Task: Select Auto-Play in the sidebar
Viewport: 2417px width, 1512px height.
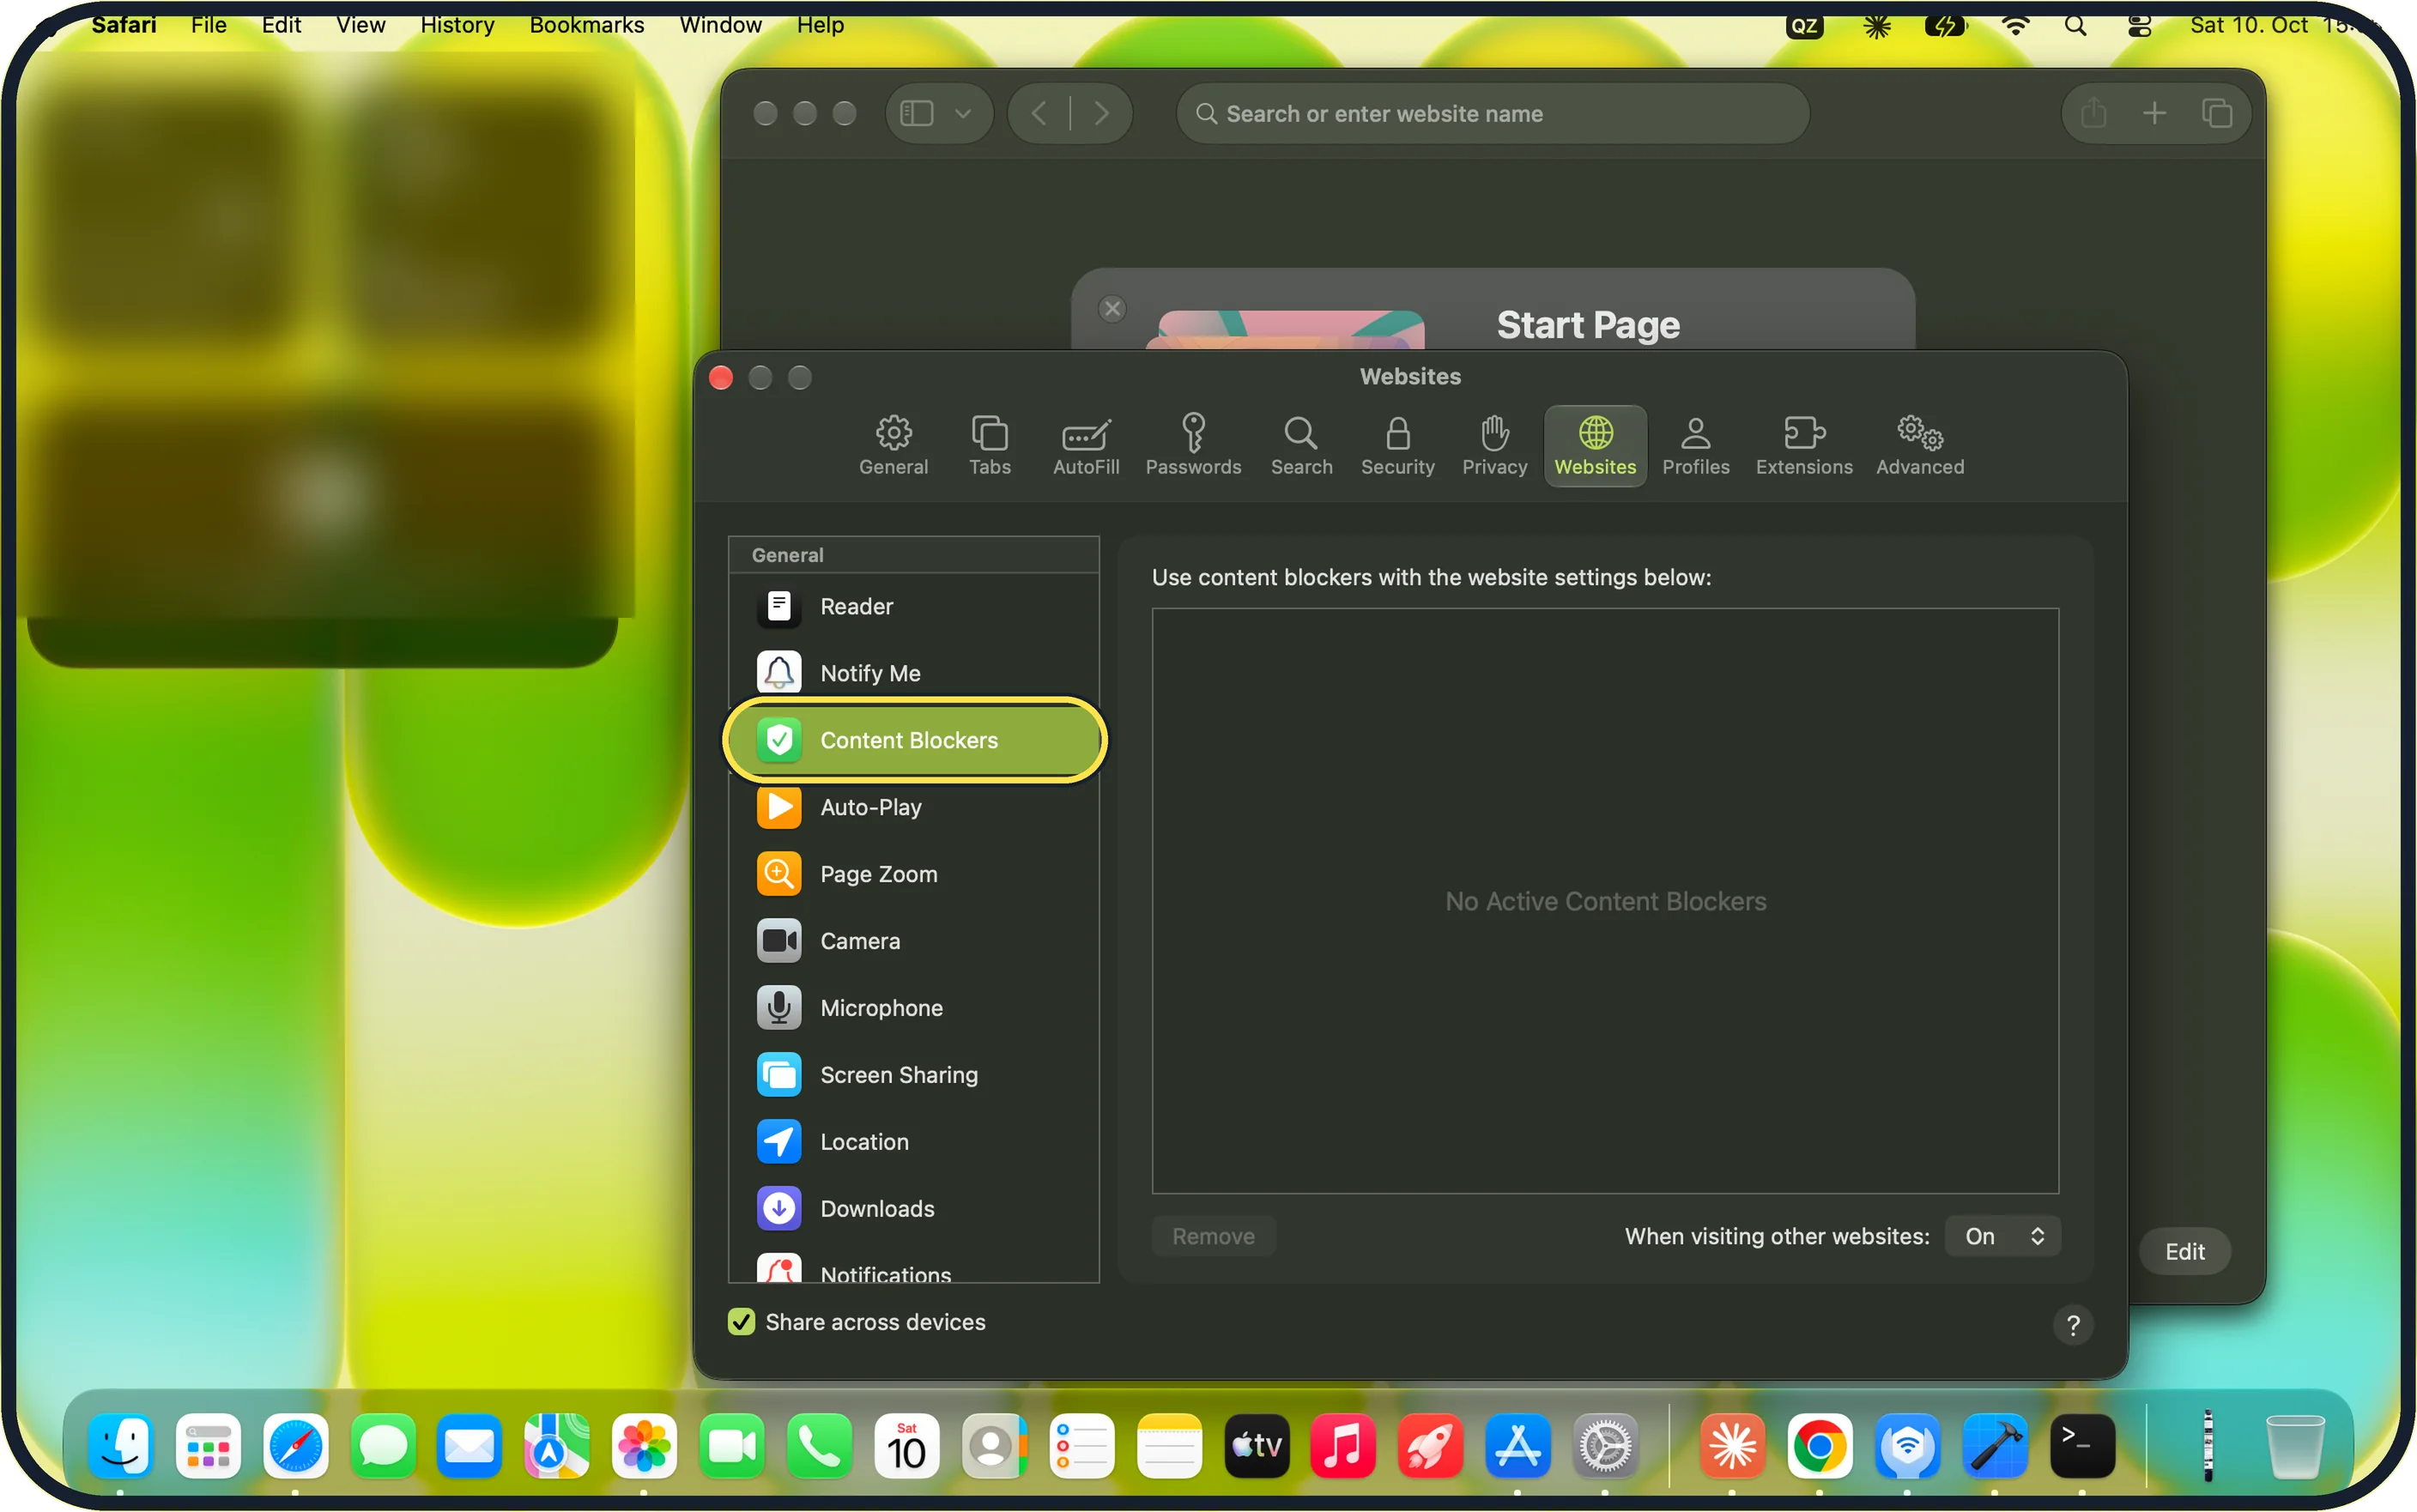Action: [913, 807]
